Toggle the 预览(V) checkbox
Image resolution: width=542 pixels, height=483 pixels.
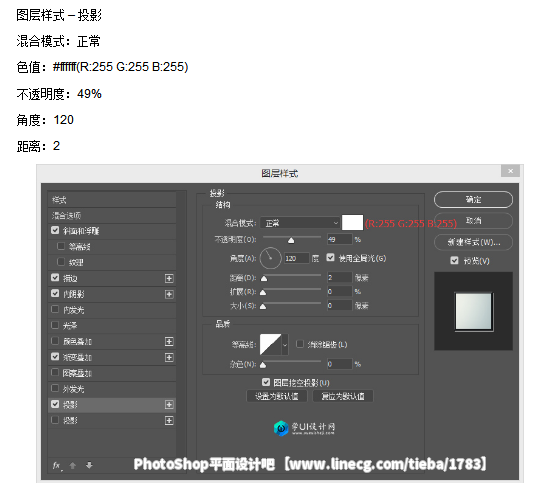[454, 260]
